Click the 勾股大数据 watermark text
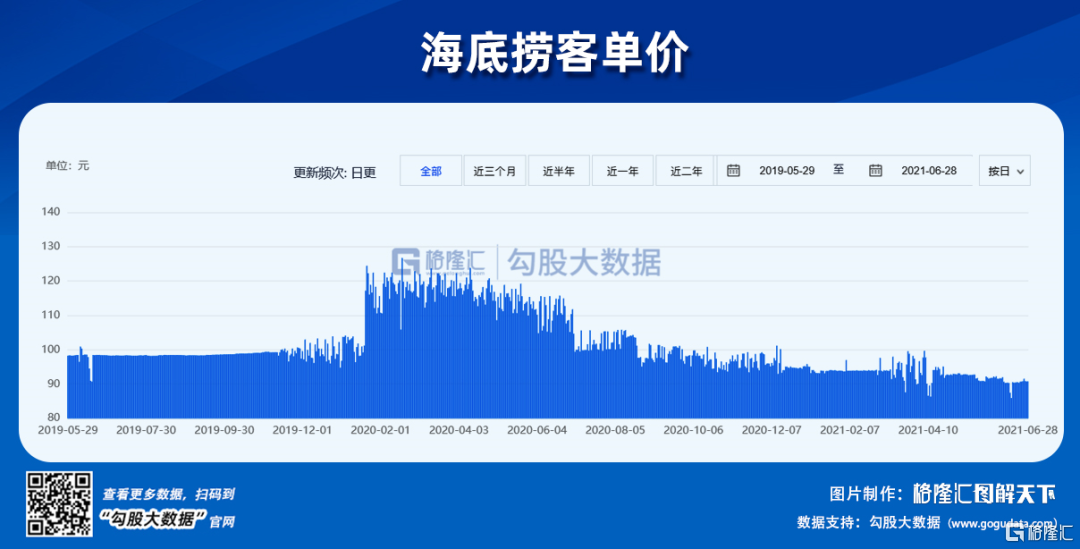This screenshot has height=549, width=1080. pos(584,262)
